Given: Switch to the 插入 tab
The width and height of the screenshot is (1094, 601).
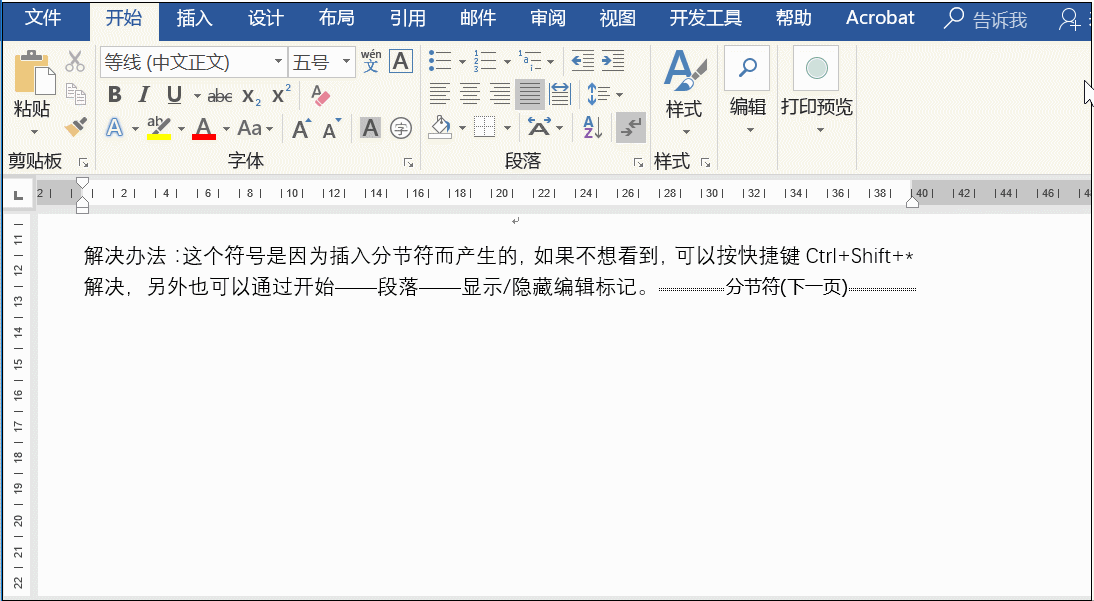Looking at the screenshot, I should point(195,19).
